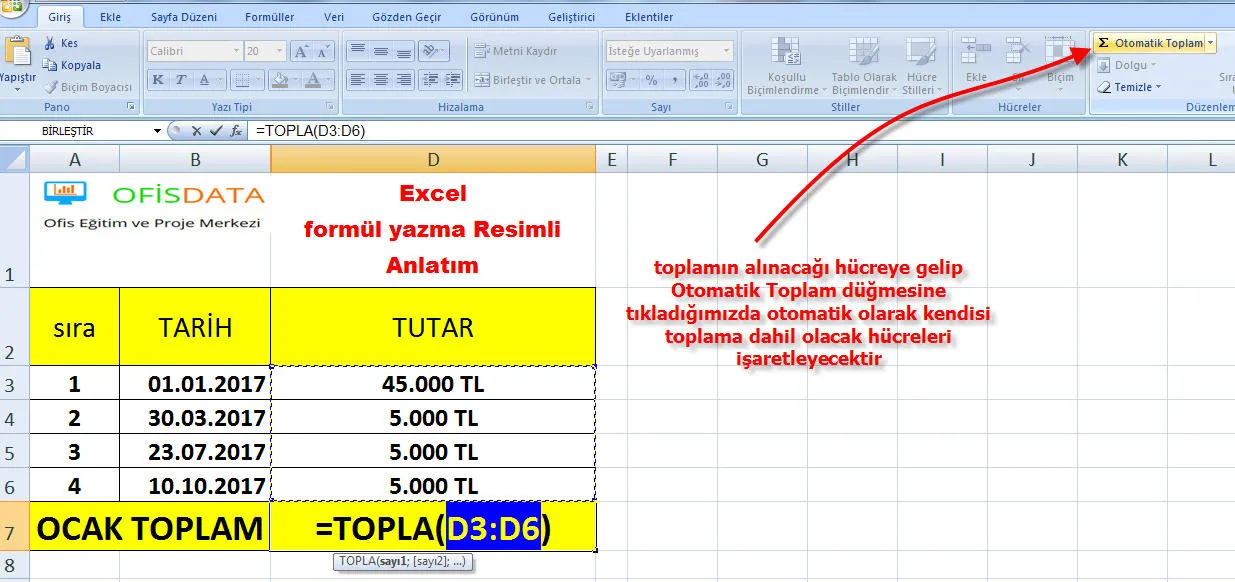Click the fx insert function icon
The image size is (1235, 582).
235,130
